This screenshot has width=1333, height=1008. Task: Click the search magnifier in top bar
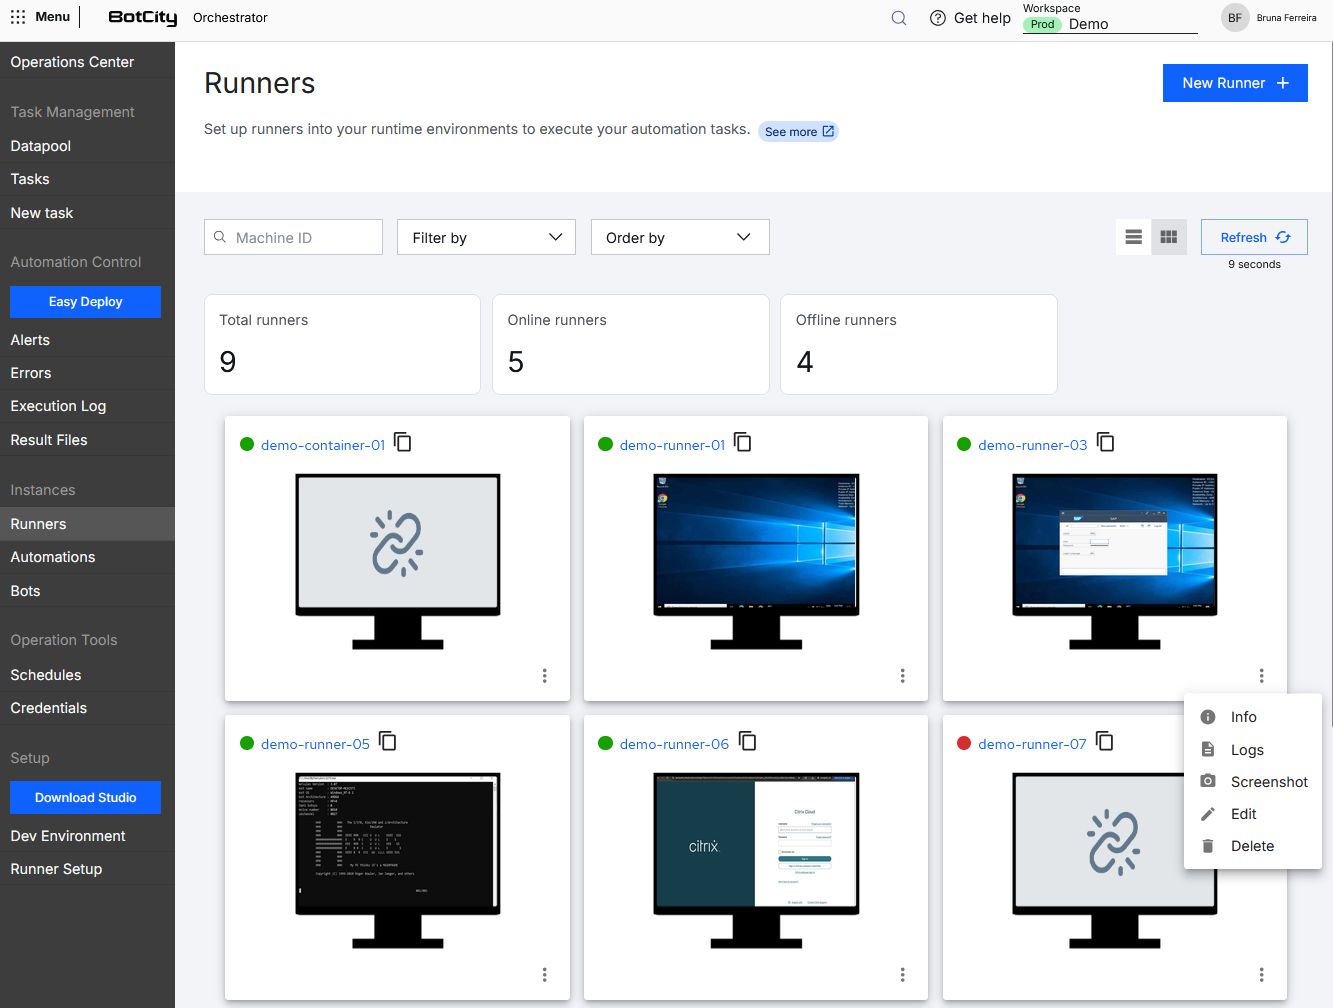[x=899, y=18]
